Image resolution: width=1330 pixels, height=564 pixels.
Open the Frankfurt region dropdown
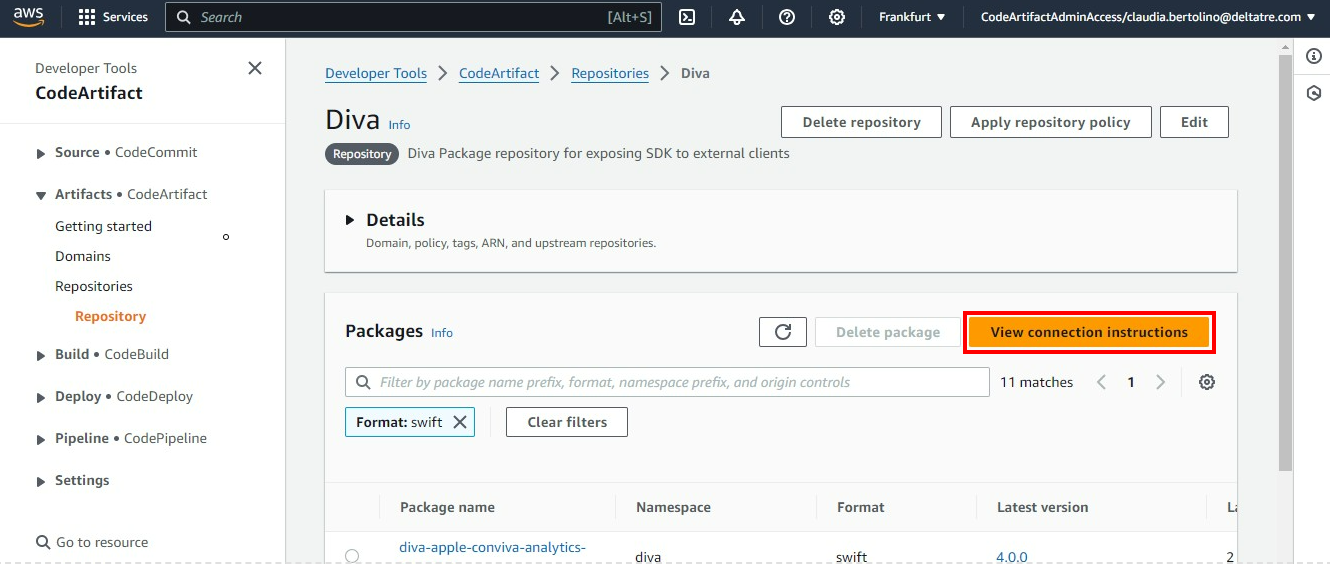point(912,17)
